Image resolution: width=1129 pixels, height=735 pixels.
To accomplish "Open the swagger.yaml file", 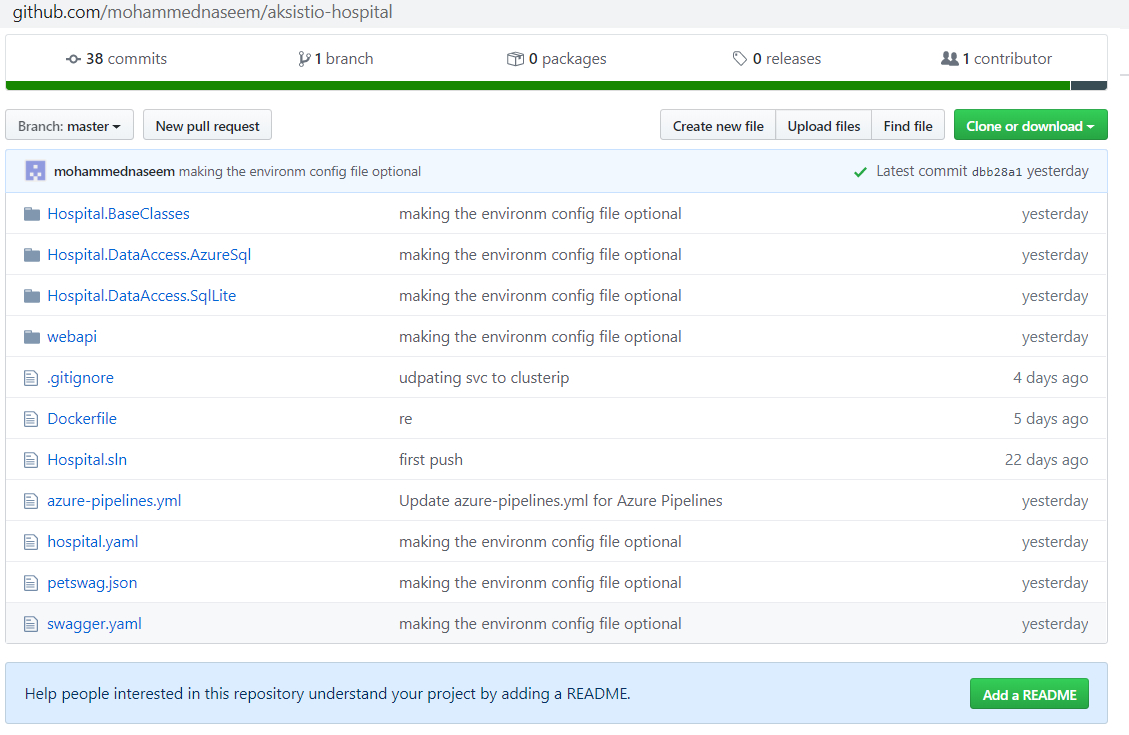I will click(94, 624).
